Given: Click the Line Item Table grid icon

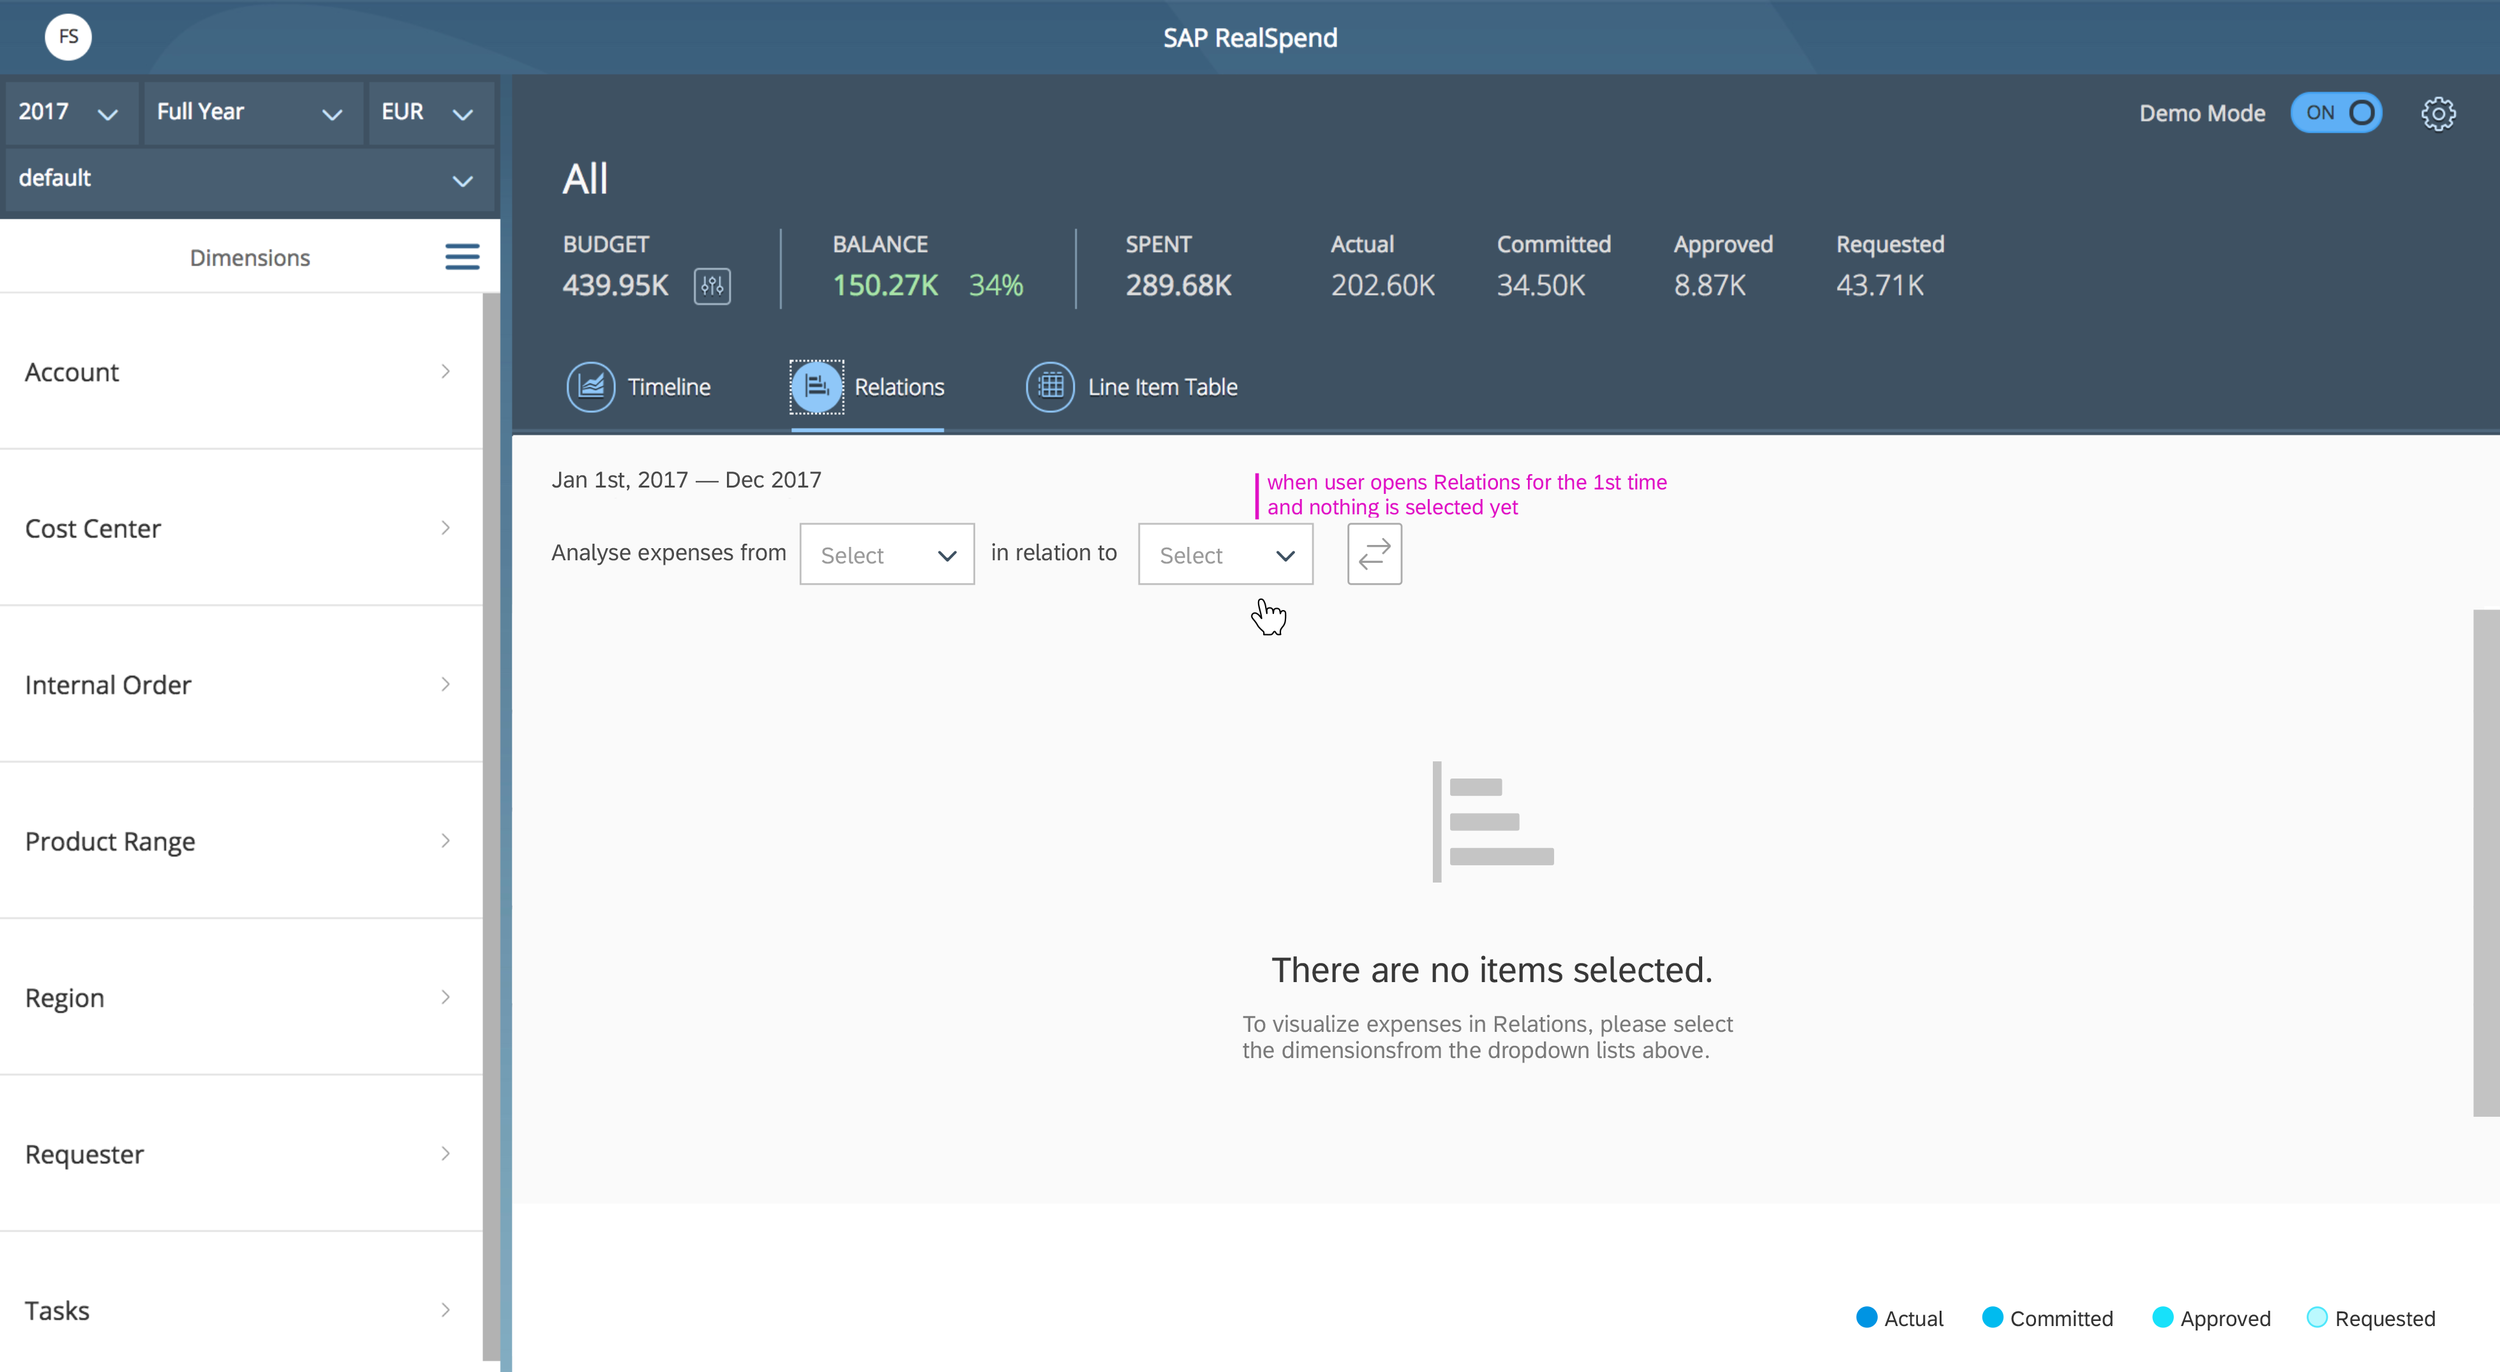Looking at the screenshot, I should (1050, 387).
